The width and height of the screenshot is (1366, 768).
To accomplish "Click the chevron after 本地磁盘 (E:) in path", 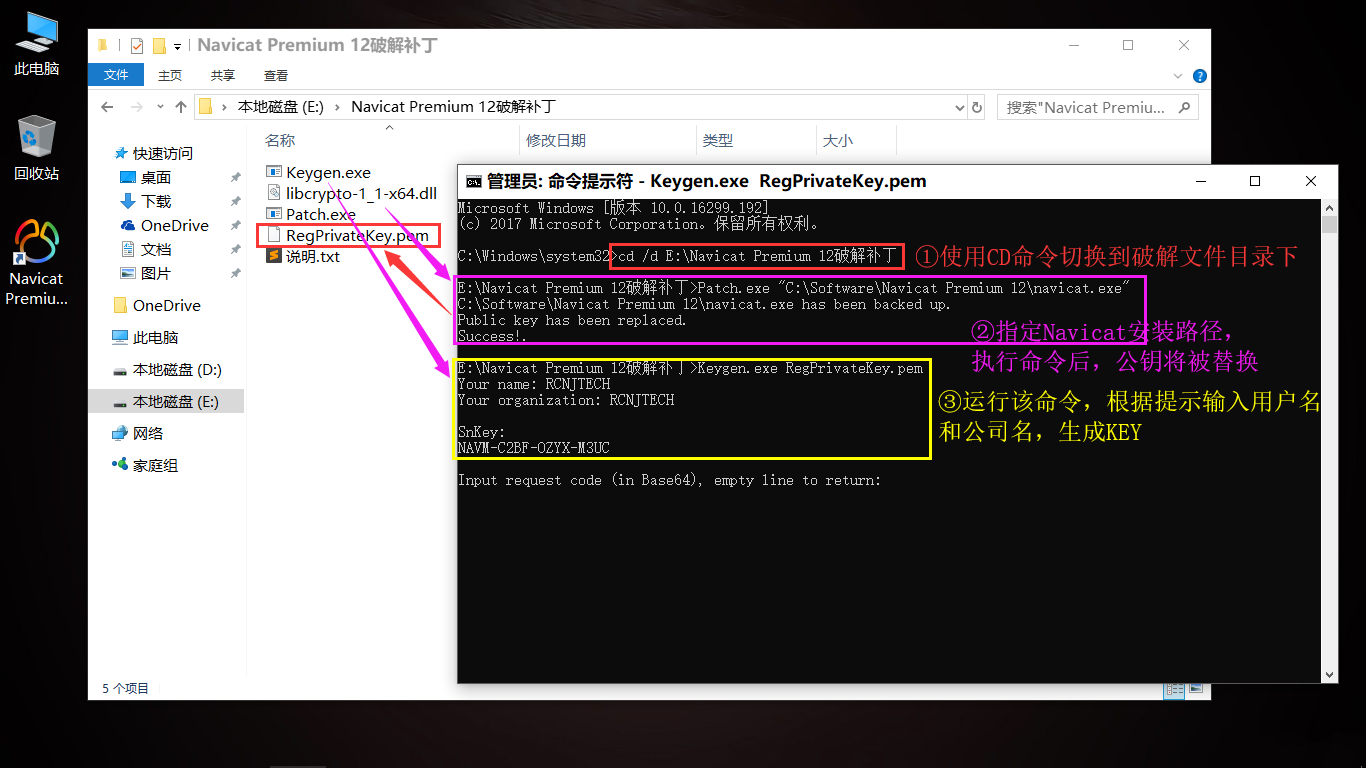I will pyautogui.click(x=338, y=107).
